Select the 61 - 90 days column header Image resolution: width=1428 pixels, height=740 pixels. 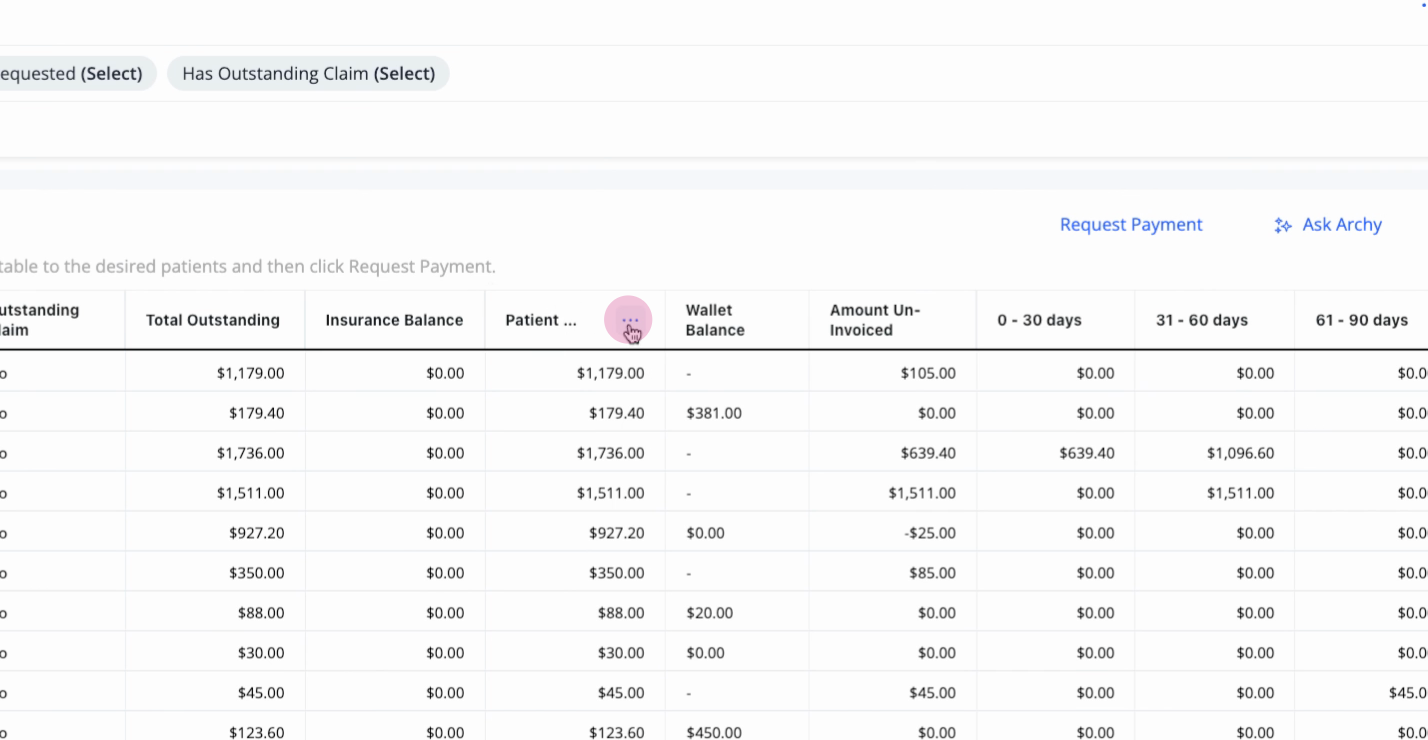(1362, 320)
